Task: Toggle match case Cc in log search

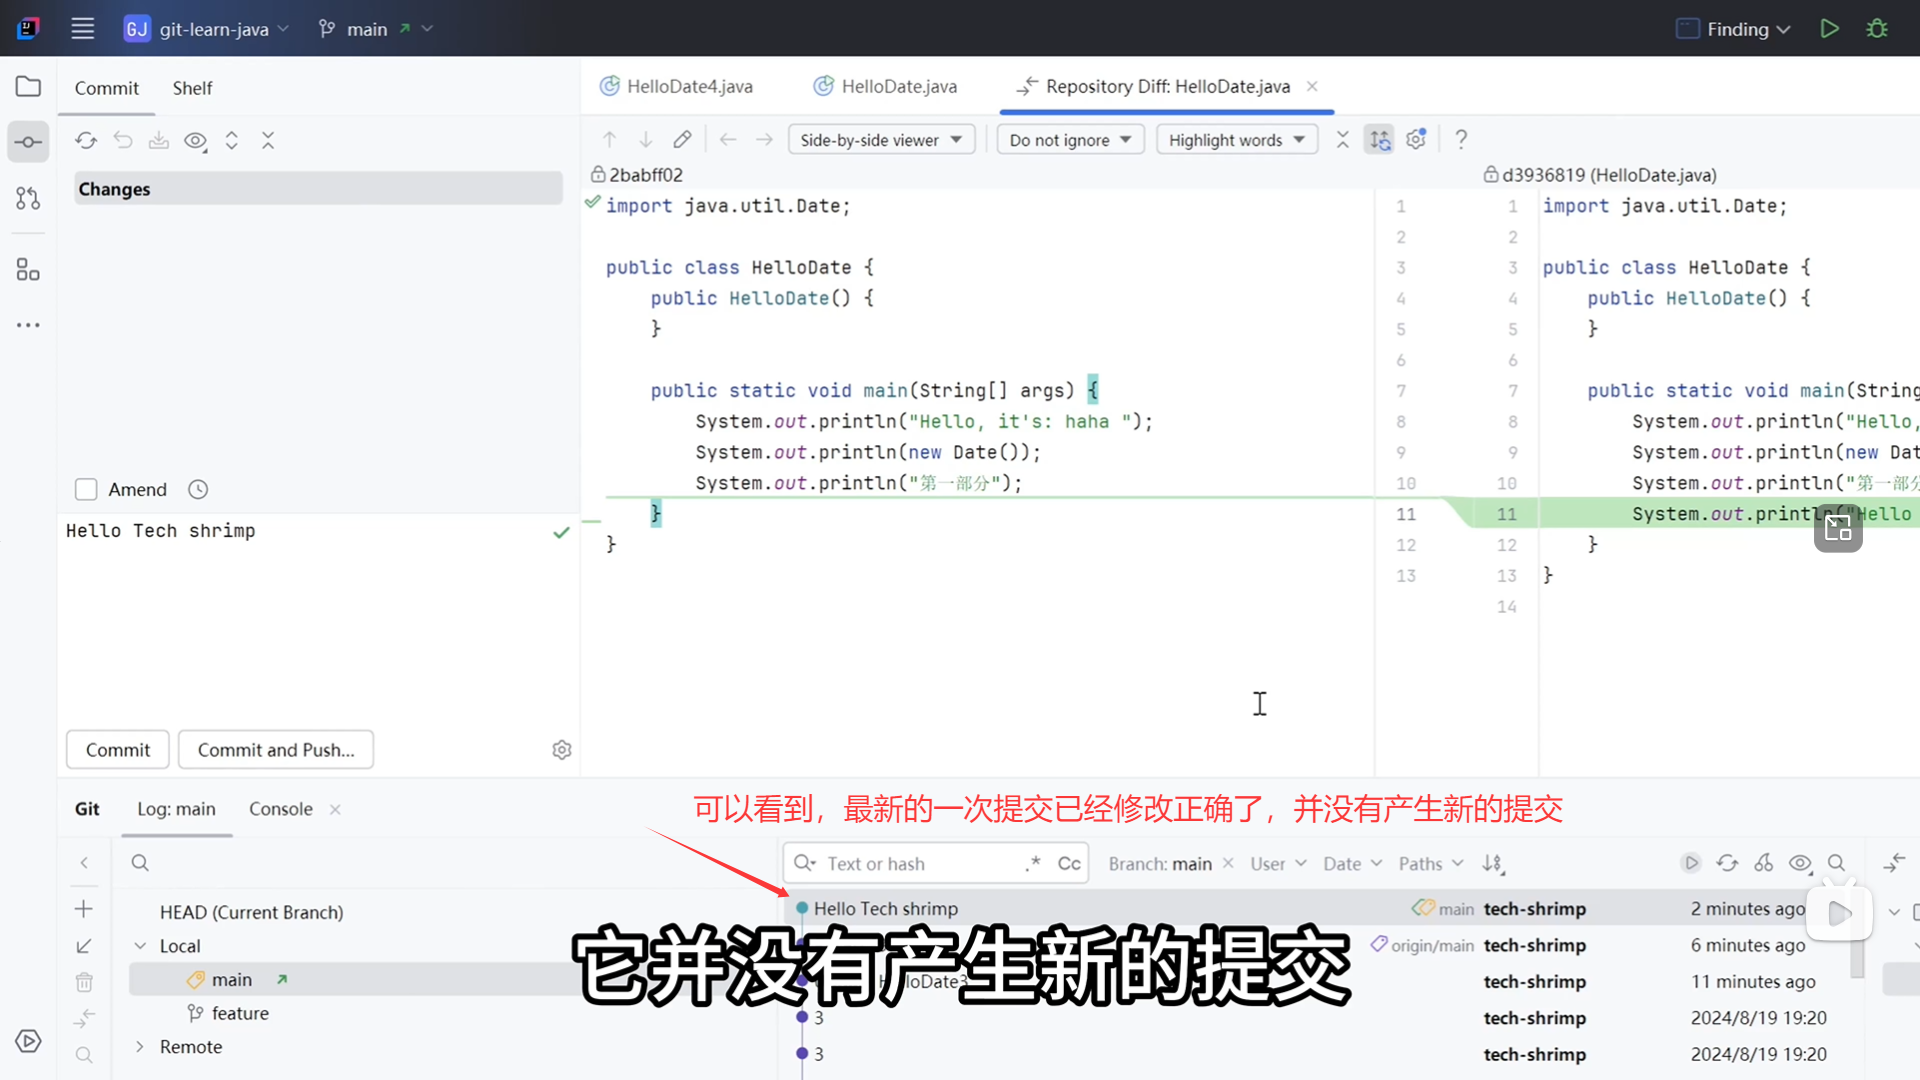Action: click(x=1069, y=863)
